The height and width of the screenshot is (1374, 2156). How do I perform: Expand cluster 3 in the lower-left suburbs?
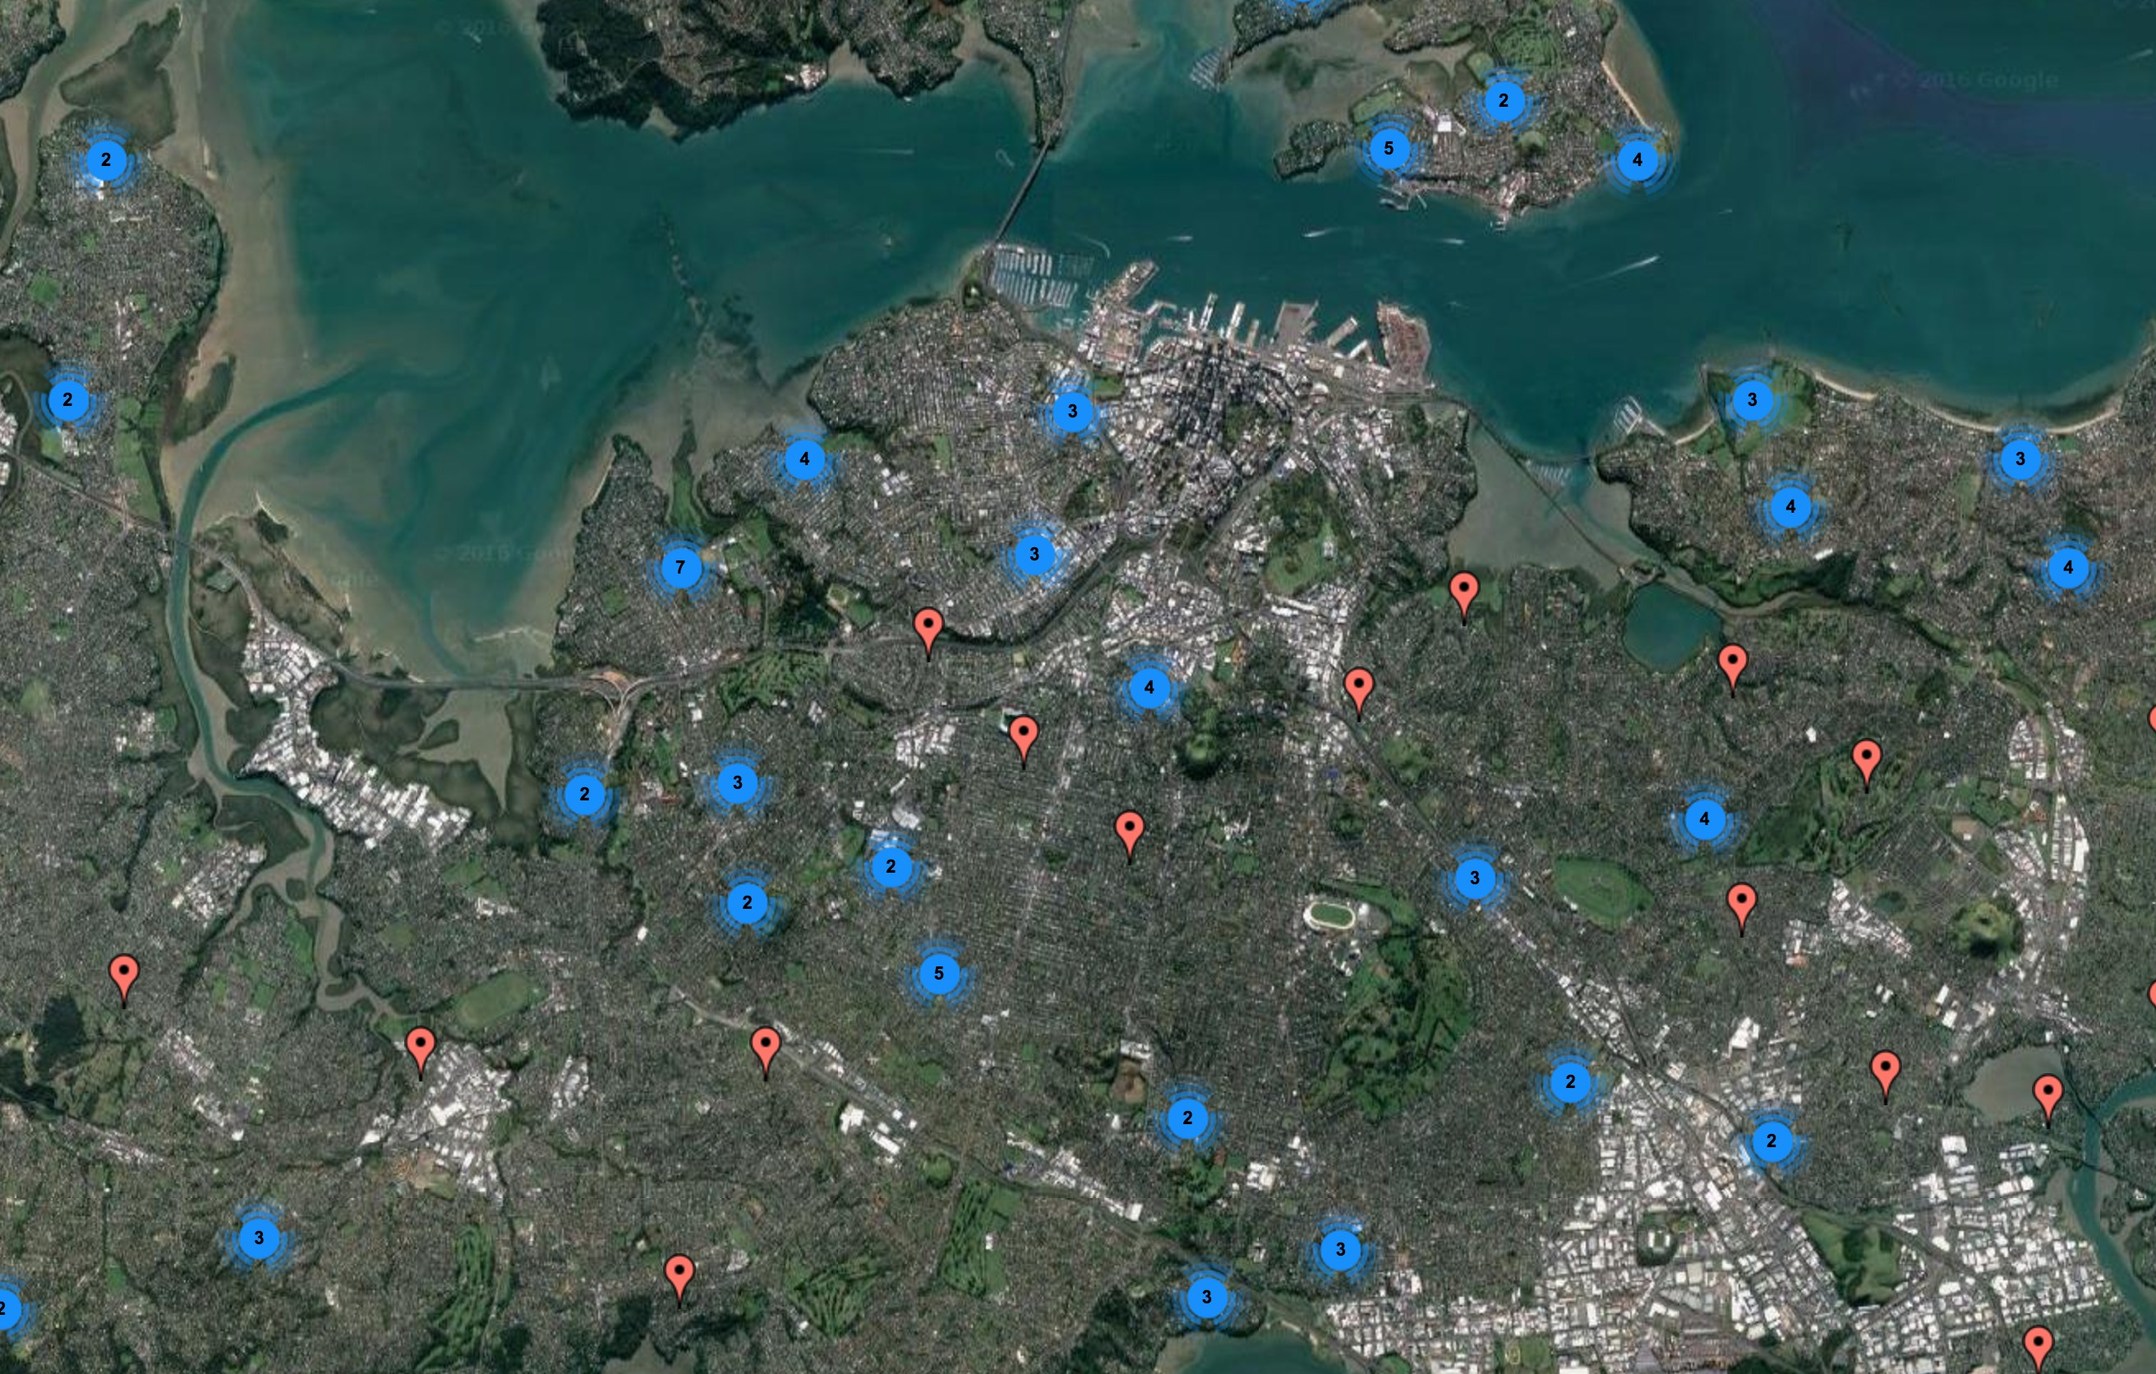[x=259, y=1238]
